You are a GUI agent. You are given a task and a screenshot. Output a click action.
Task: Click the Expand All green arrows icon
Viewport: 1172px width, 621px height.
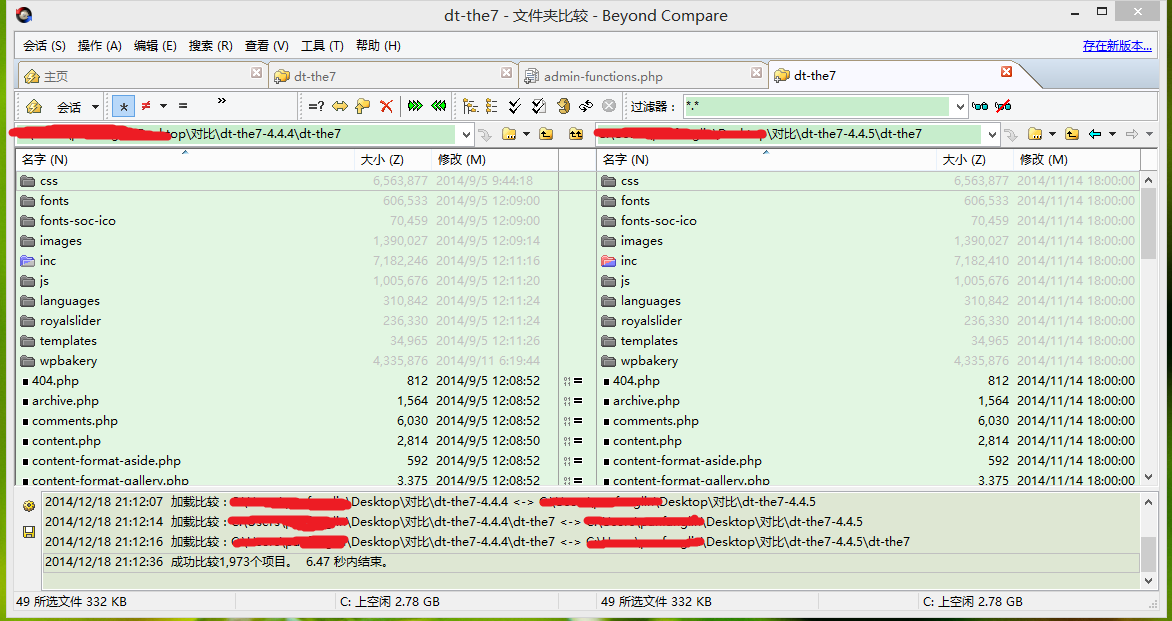coord(415,106)
